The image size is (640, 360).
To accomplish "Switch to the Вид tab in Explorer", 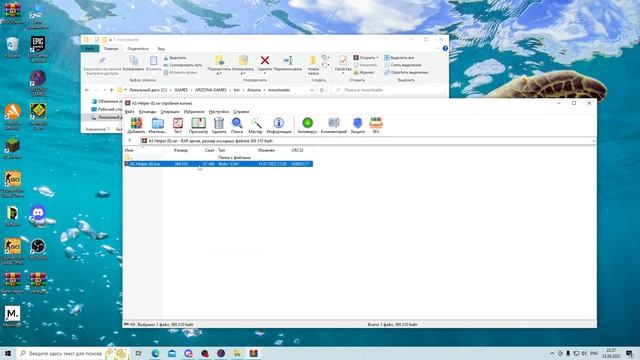I will pos(161,49).
